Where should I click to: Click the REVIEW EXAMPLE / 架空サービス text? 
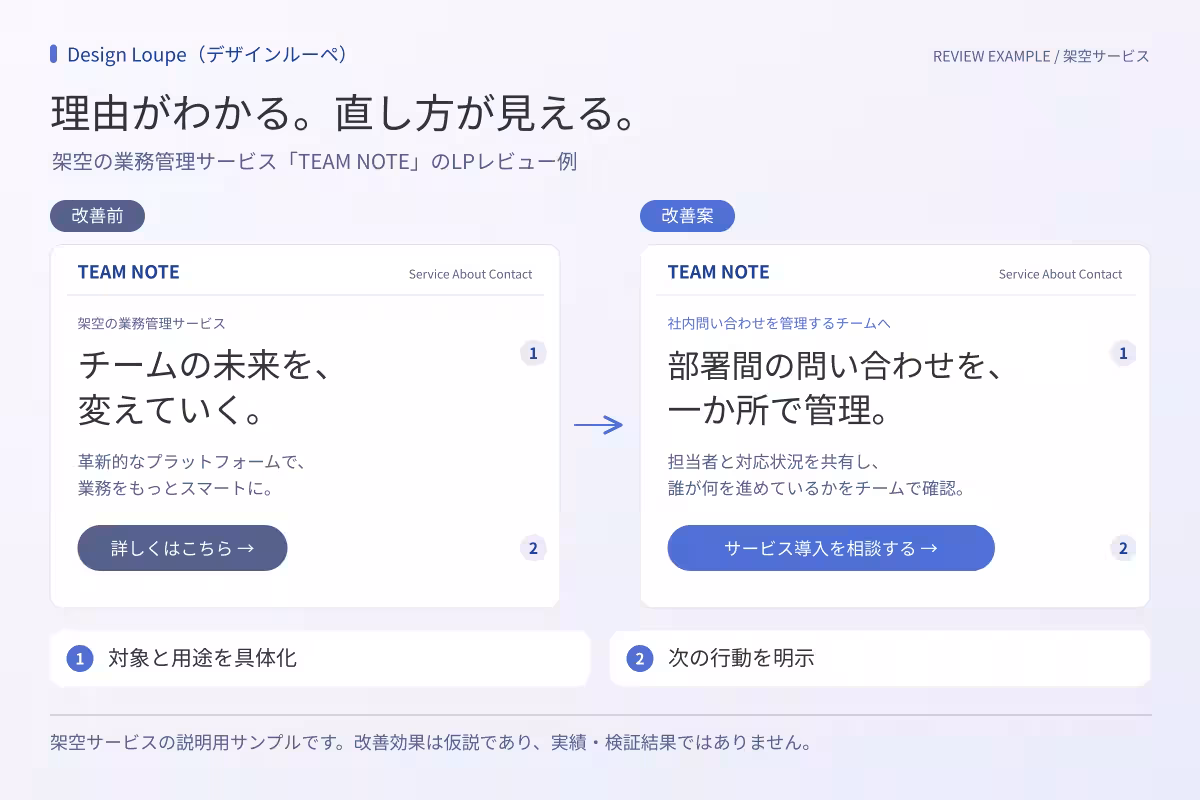[1041, 56]
